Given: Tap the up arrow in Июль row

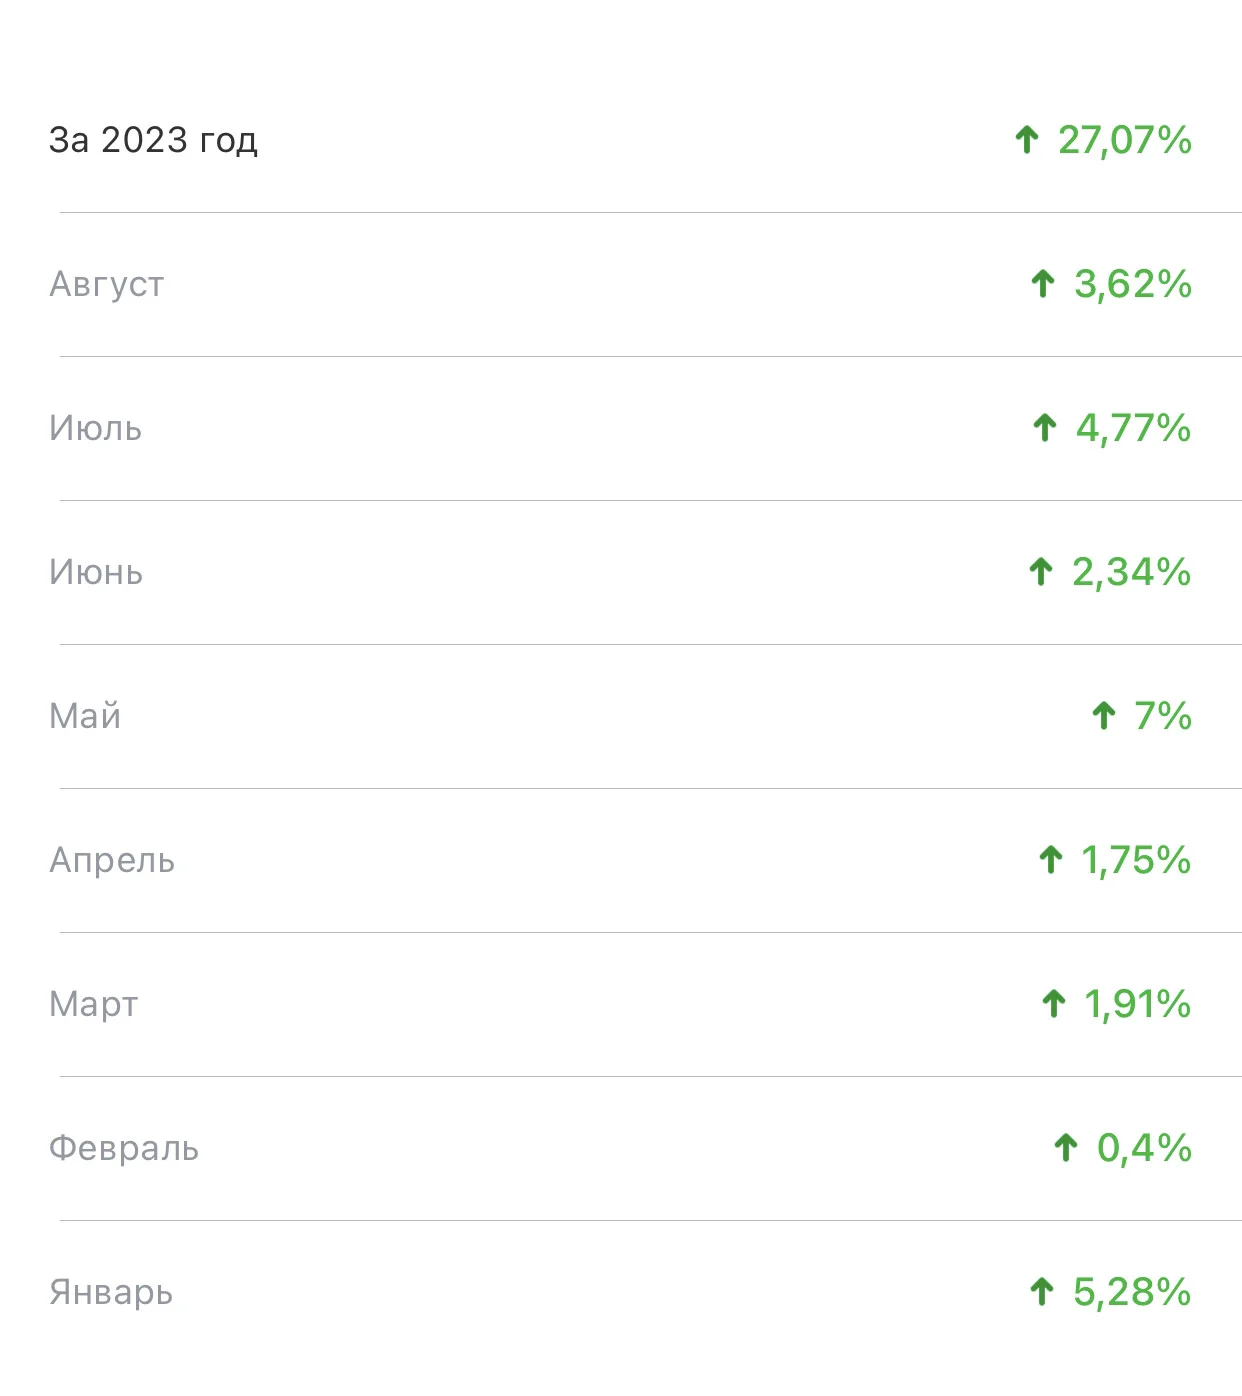Looking at the screenshot, I should (1044, 428).
